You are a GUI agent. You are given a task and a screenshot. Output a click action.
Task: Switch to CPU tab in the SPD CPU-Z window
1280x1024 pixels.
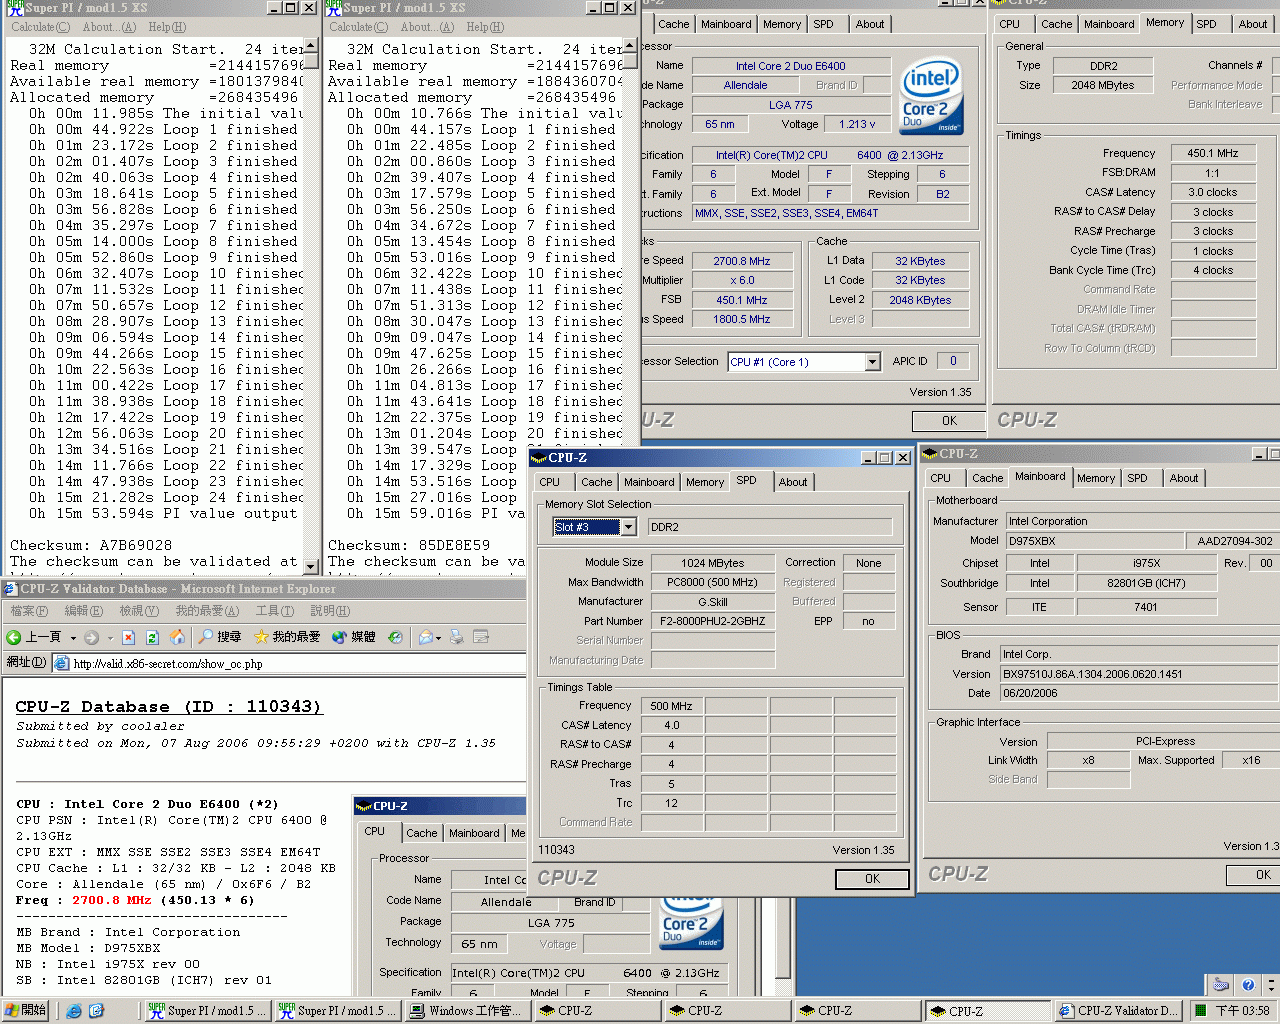pyautogui.click(x=550, y=482)
